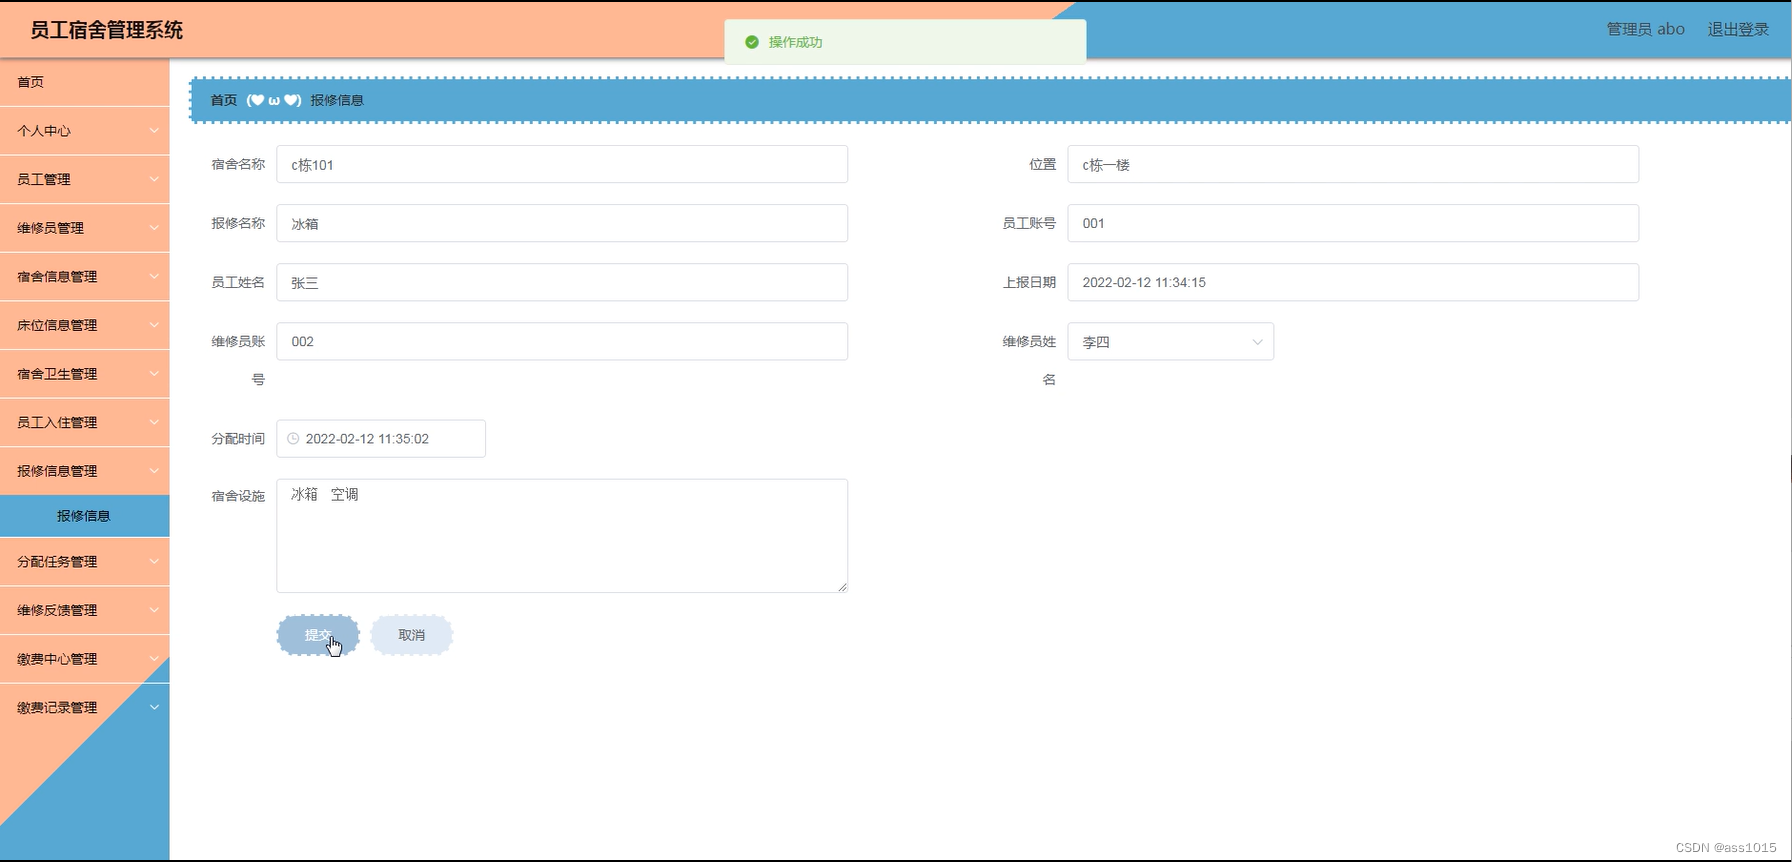The image size is (1792, 862).
Task: Click the 取消 cancel button
Action: 411,635
